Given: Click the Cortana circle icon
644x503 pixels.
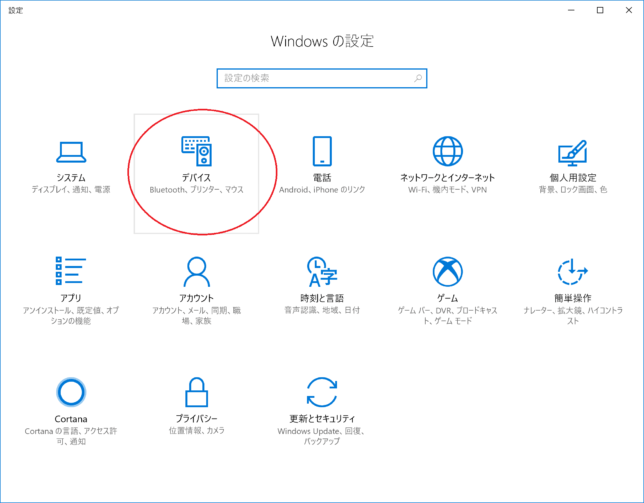Looking at the screenshot, I should click(x=71, y=392).
